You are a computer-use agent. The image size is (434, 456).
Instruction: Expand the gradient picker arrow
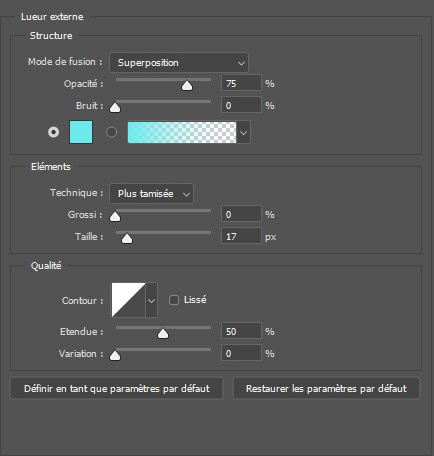[243, 132]
